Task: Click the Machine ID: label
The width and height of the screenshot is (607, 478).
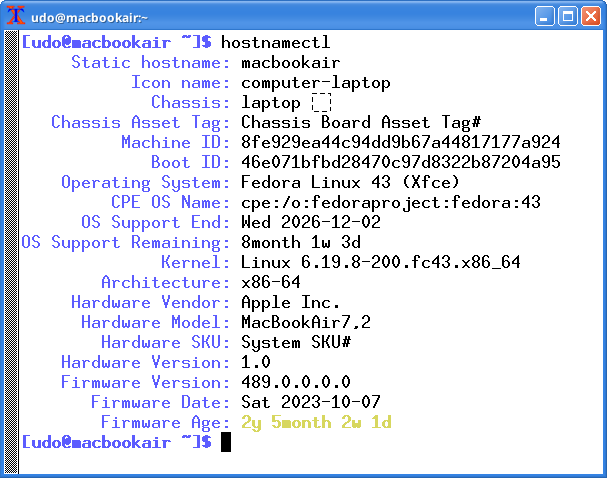Action: pos(176,142)
